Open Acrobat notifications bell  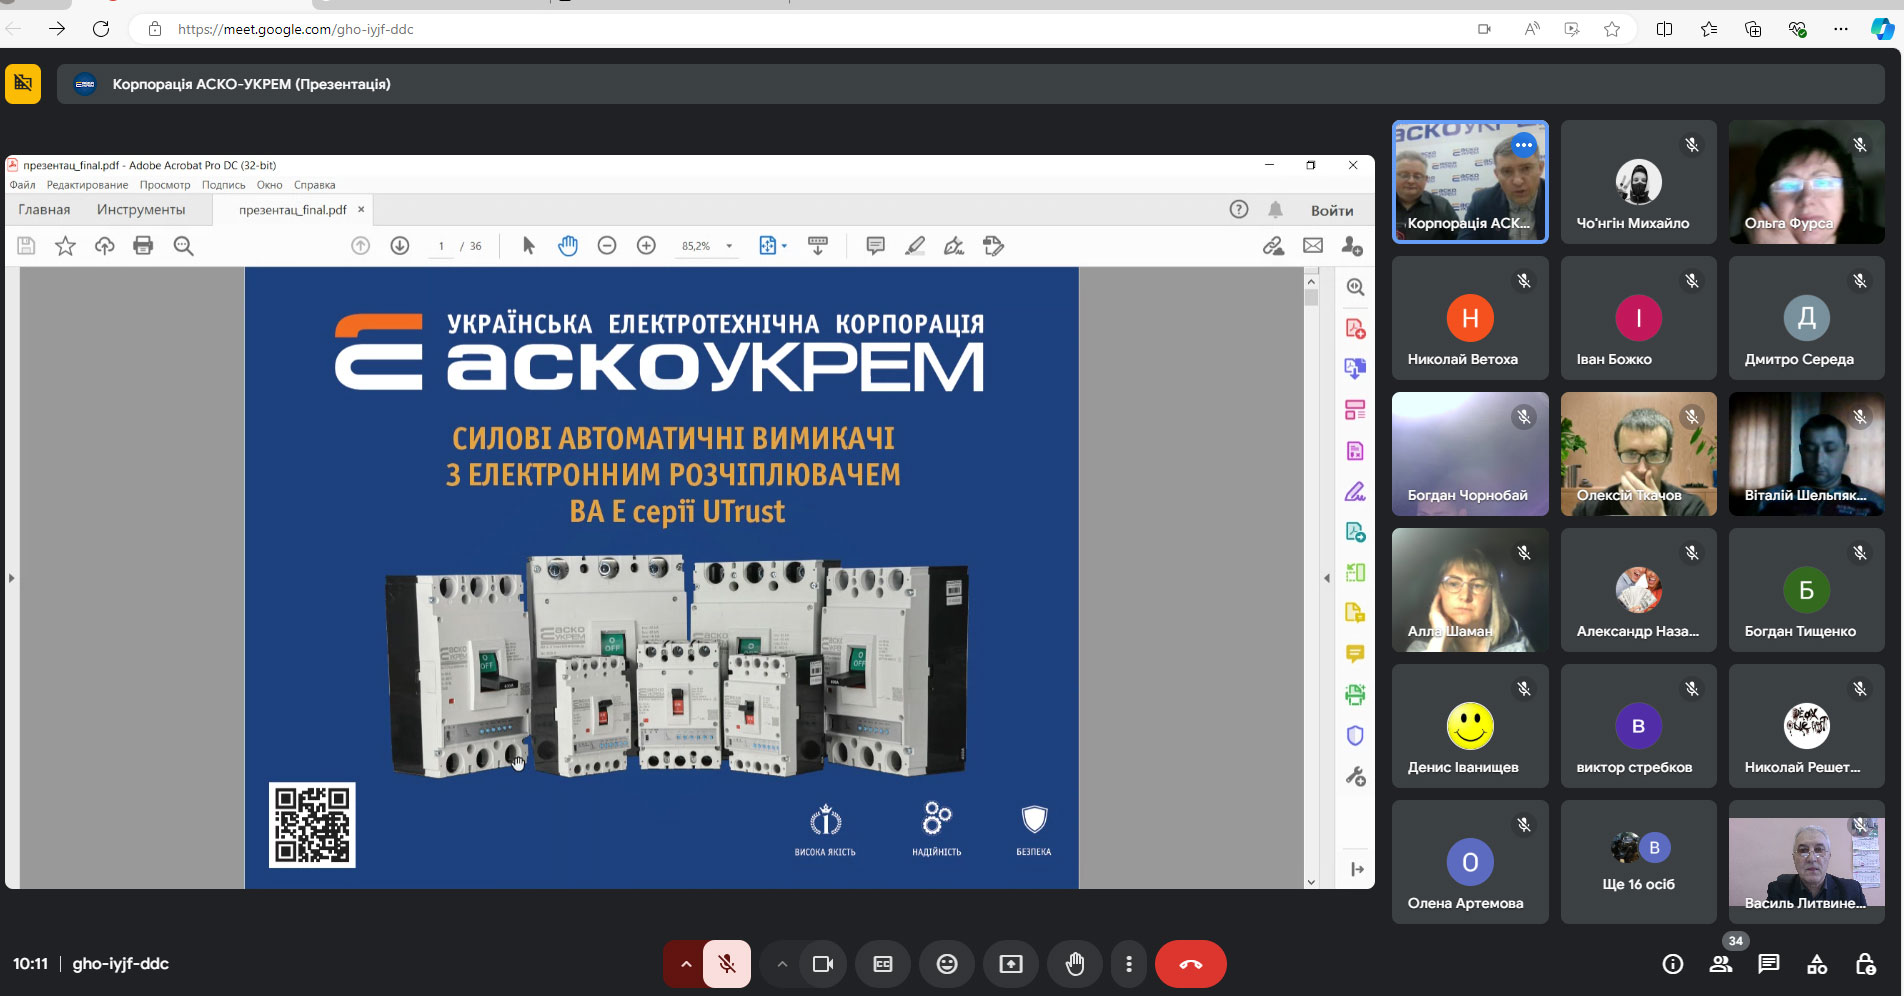coord(1276,210)
